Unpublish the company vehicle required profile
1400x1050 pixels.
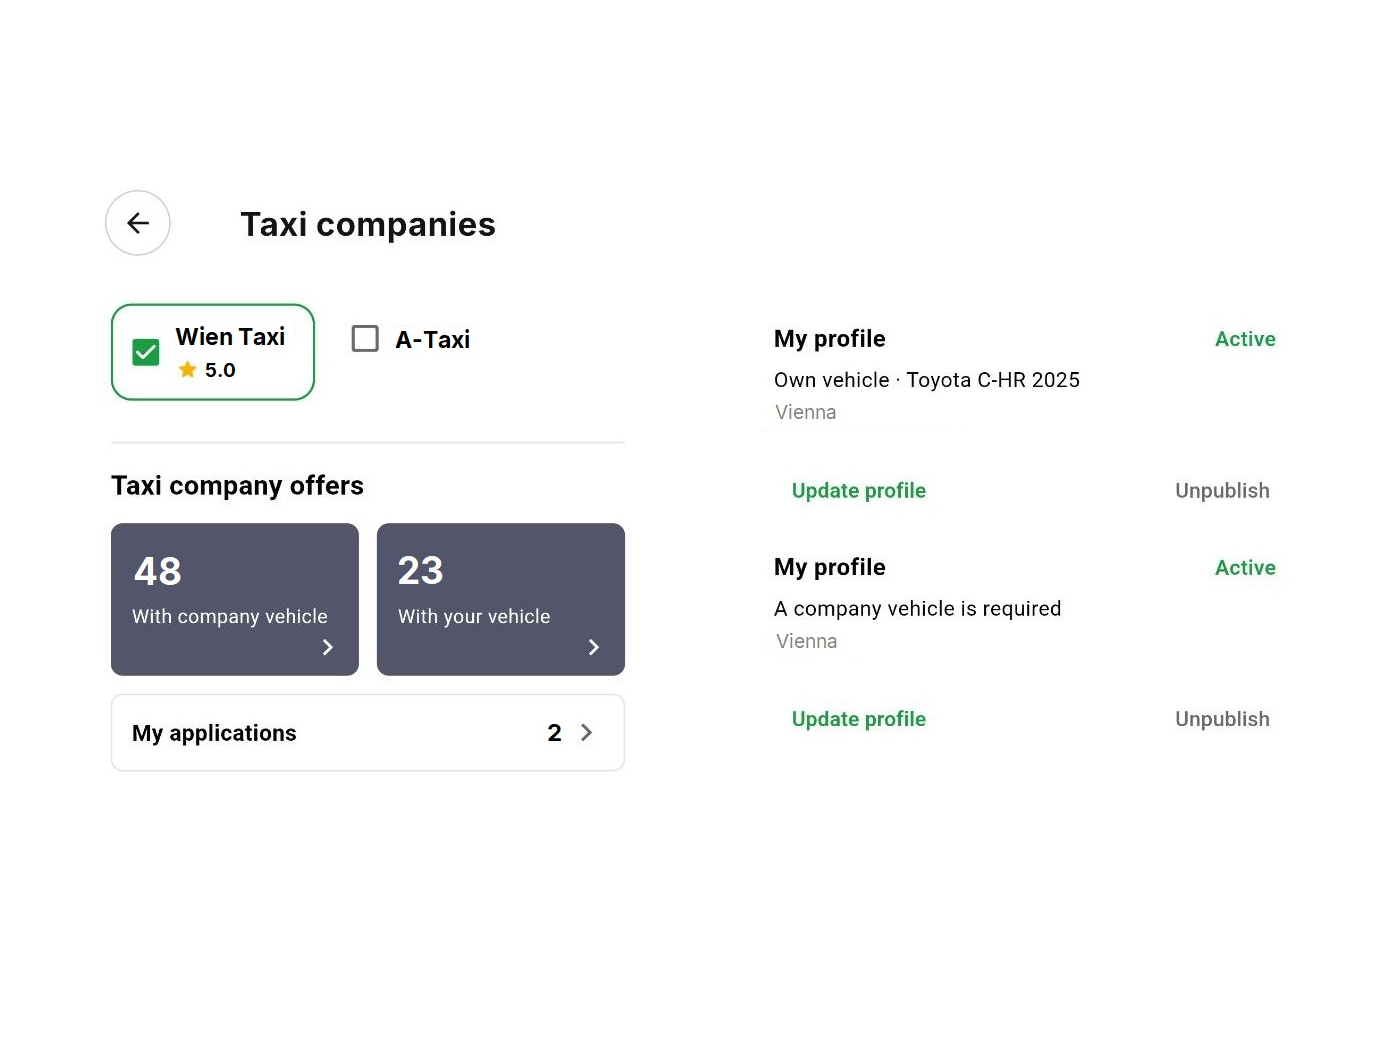(x=1222, y=719)
